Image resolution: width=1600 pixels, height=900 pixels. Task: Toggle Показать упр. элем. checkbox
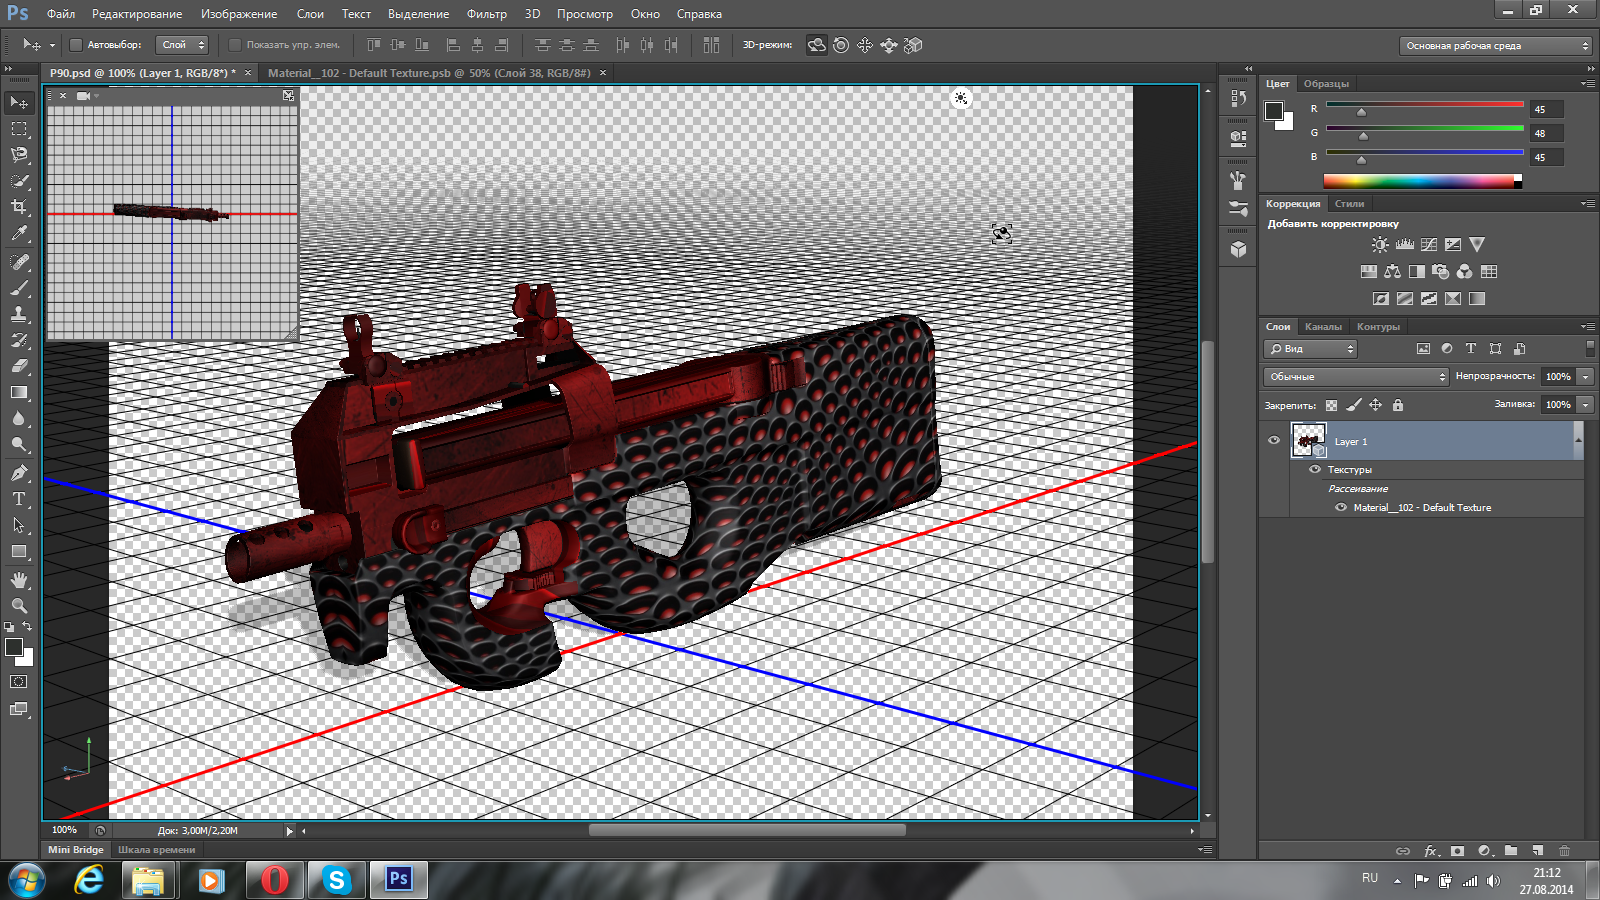pyautogui.click(x=235, y=45)
